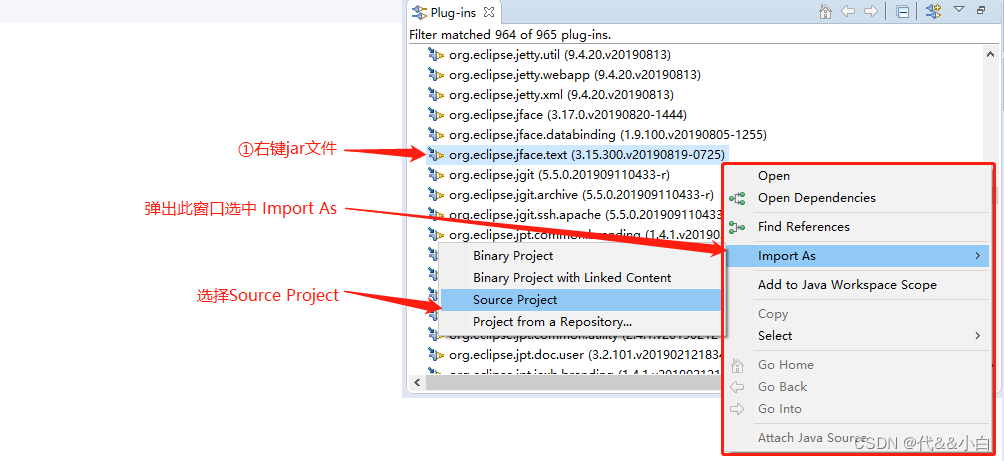Click the horizontal scrollbar thumb in plug-in list
Viewport: 1004px width, 461px height.
(x=573, y=382)
